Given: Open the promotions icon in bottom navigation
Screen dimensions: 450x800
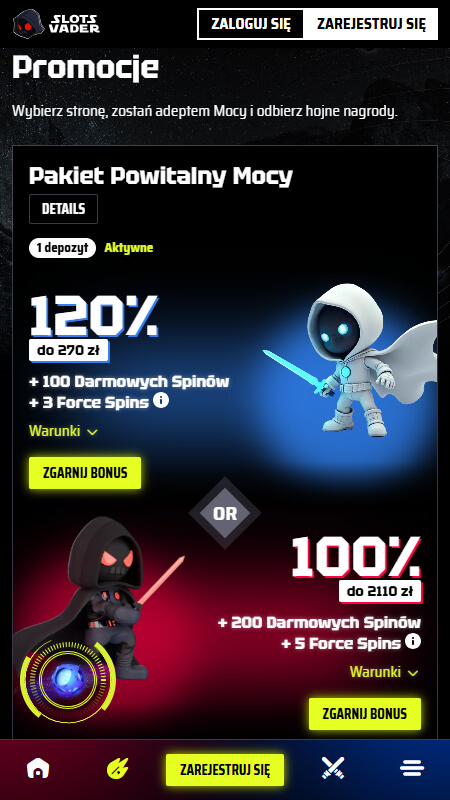Looking at the screenshot, I should pyautogui.click(x=117, y=768).
